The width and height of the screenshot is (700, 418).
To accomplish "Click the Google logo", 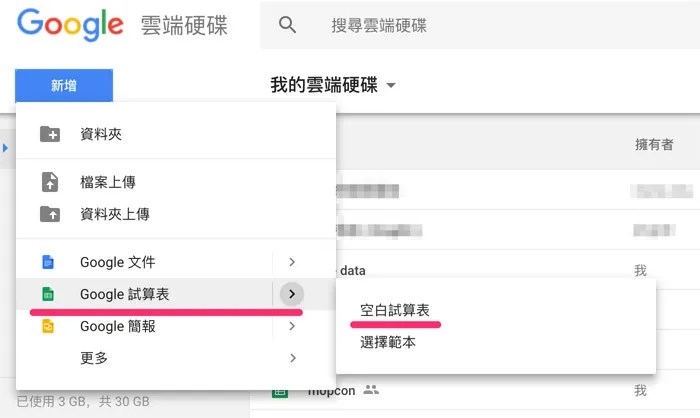I will pyautogui.click(x=70, y=25).
